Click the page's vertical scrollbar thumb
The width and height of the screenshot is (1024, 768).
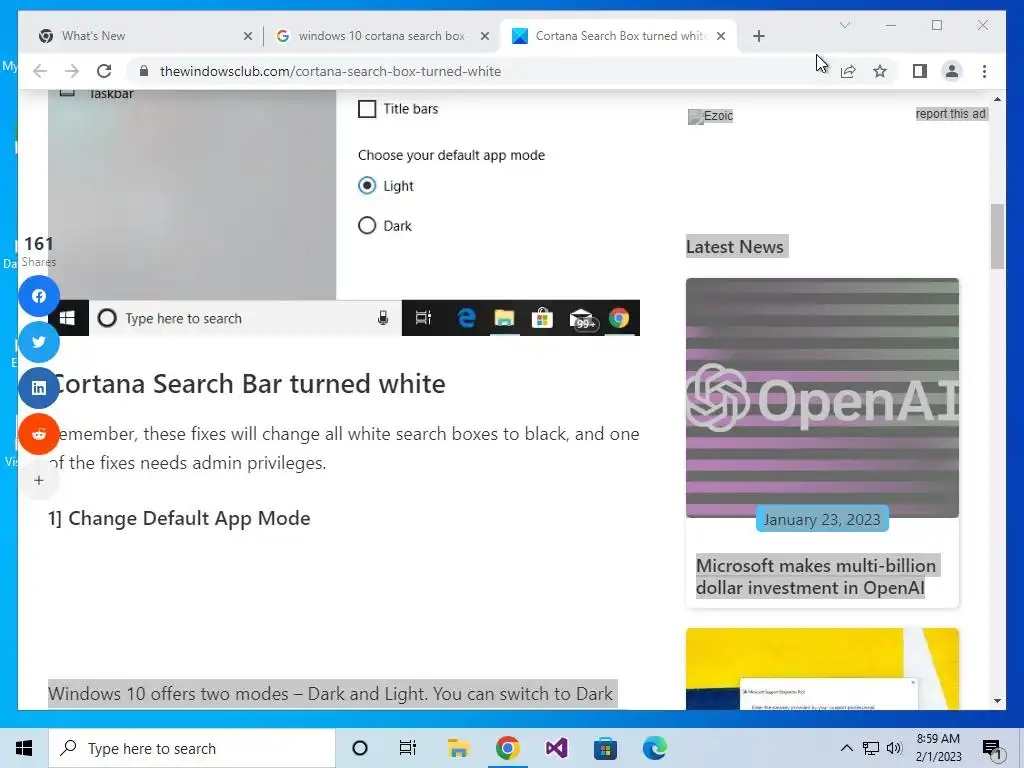coord(997,236)
